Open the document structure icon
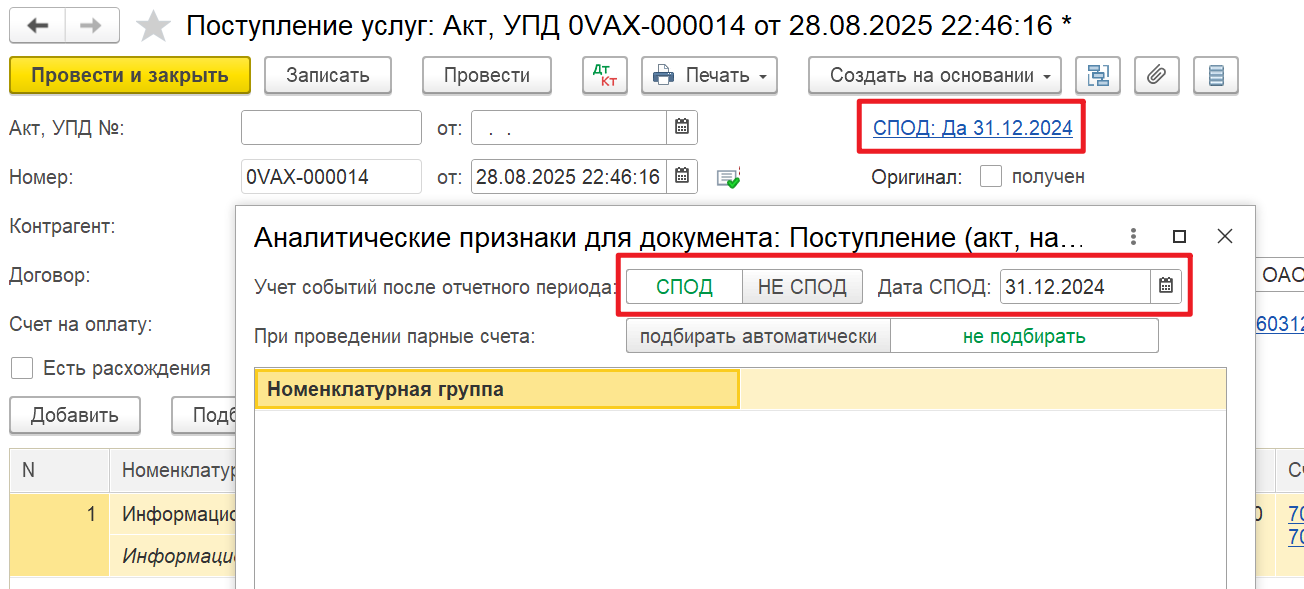This screenshot has width=1304, height=589. [x=1097, y=75]
